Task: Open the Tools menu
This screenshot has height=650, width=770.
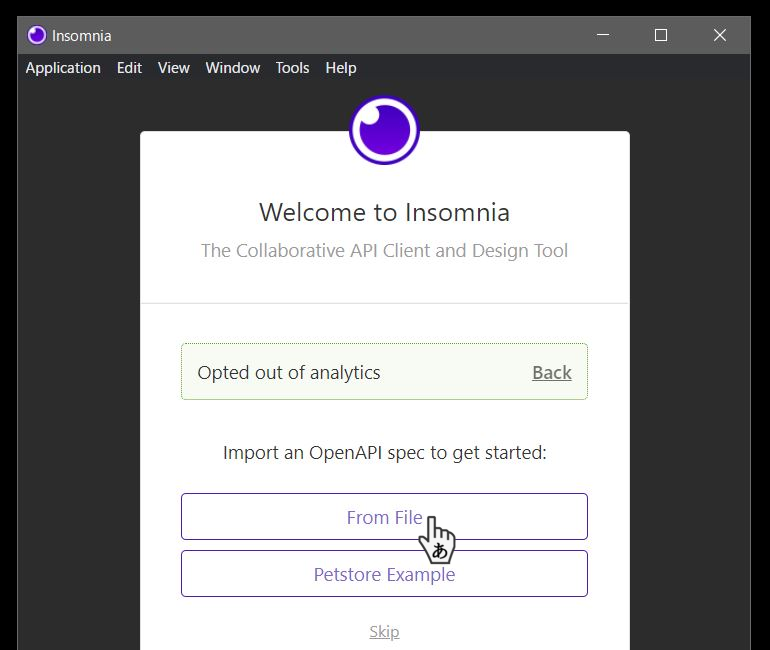Action: point(292,68)
